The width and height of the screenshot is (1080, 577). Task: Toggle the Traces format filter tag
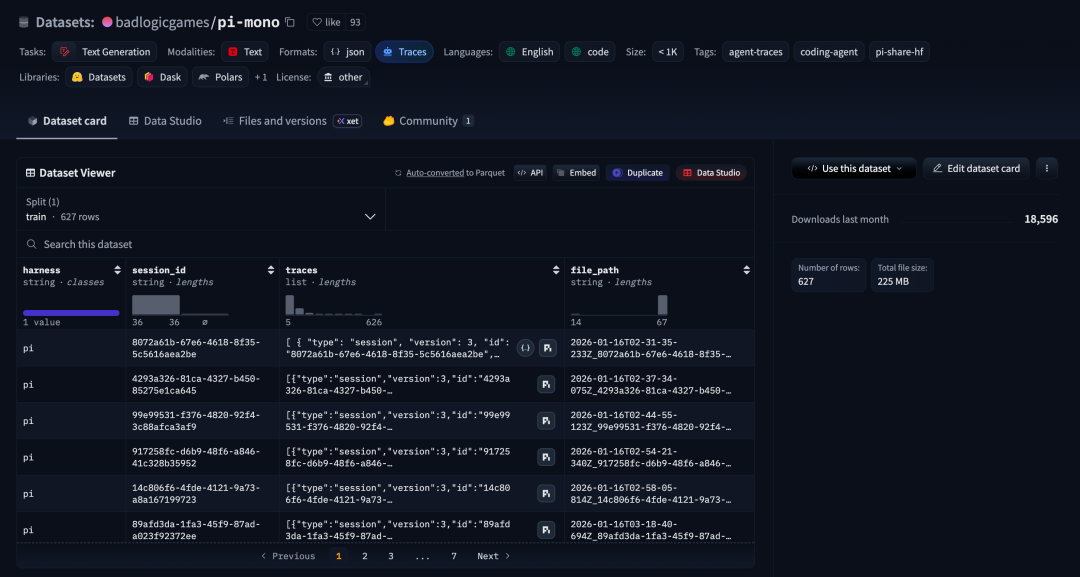tap(404, 52)
